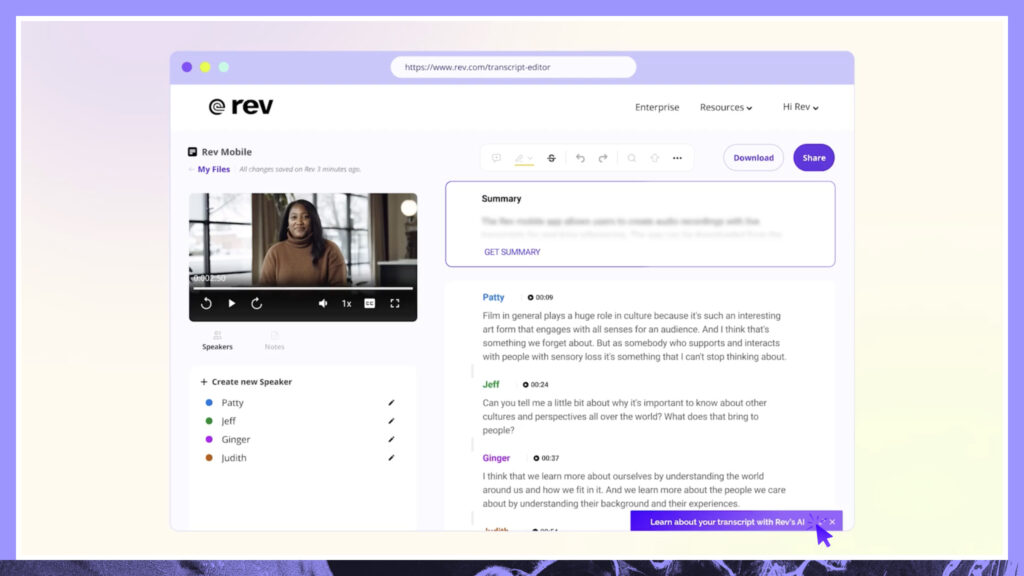
Task: Change the 1x playback speed
Action: (x=346, y=303)
